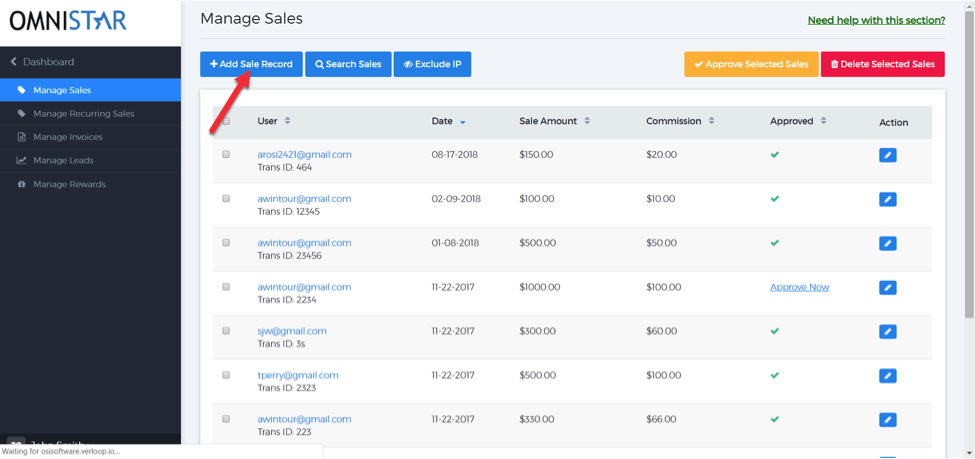The image size is (975, 459).
Task: Edit the sale with Trans ID: 2323
Action: [x=887, y=376]
